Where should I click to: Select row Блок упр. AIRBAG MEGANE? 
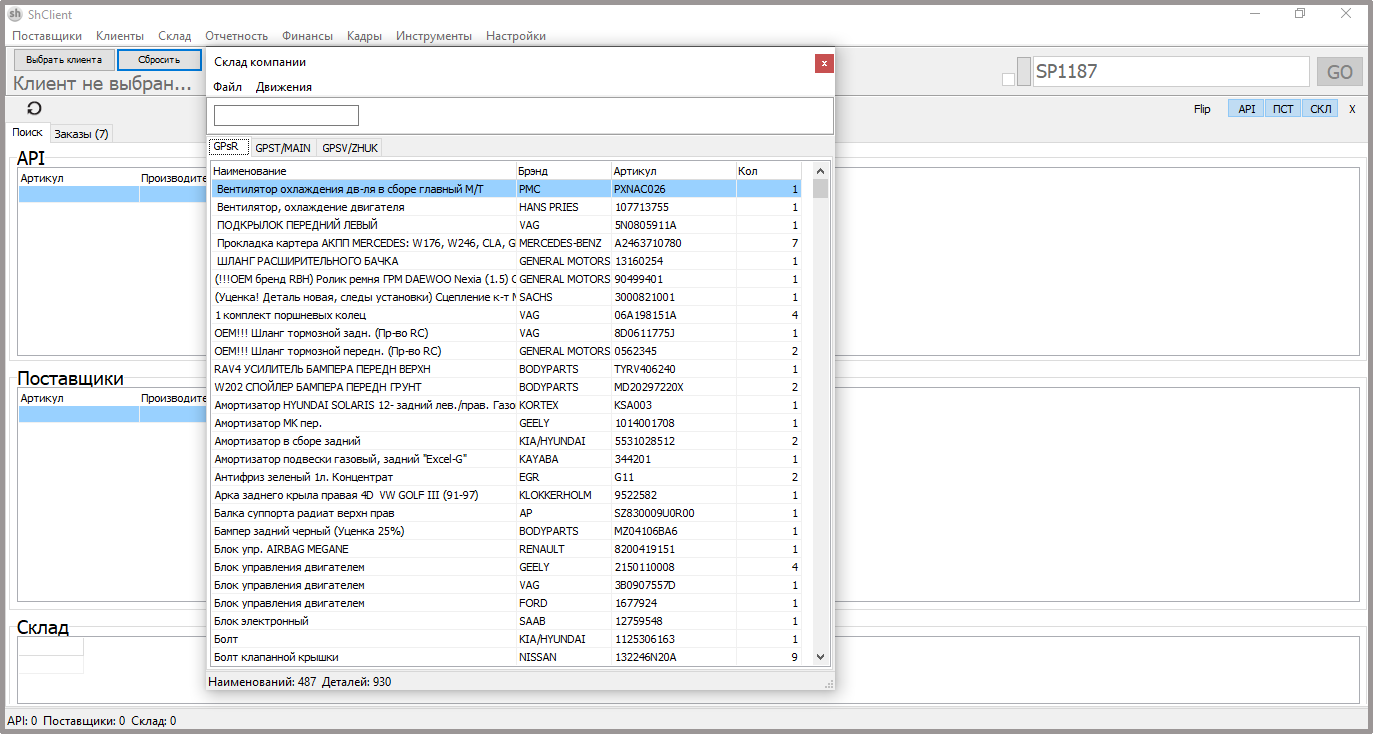pyautogui.click(x=506, y=549)
